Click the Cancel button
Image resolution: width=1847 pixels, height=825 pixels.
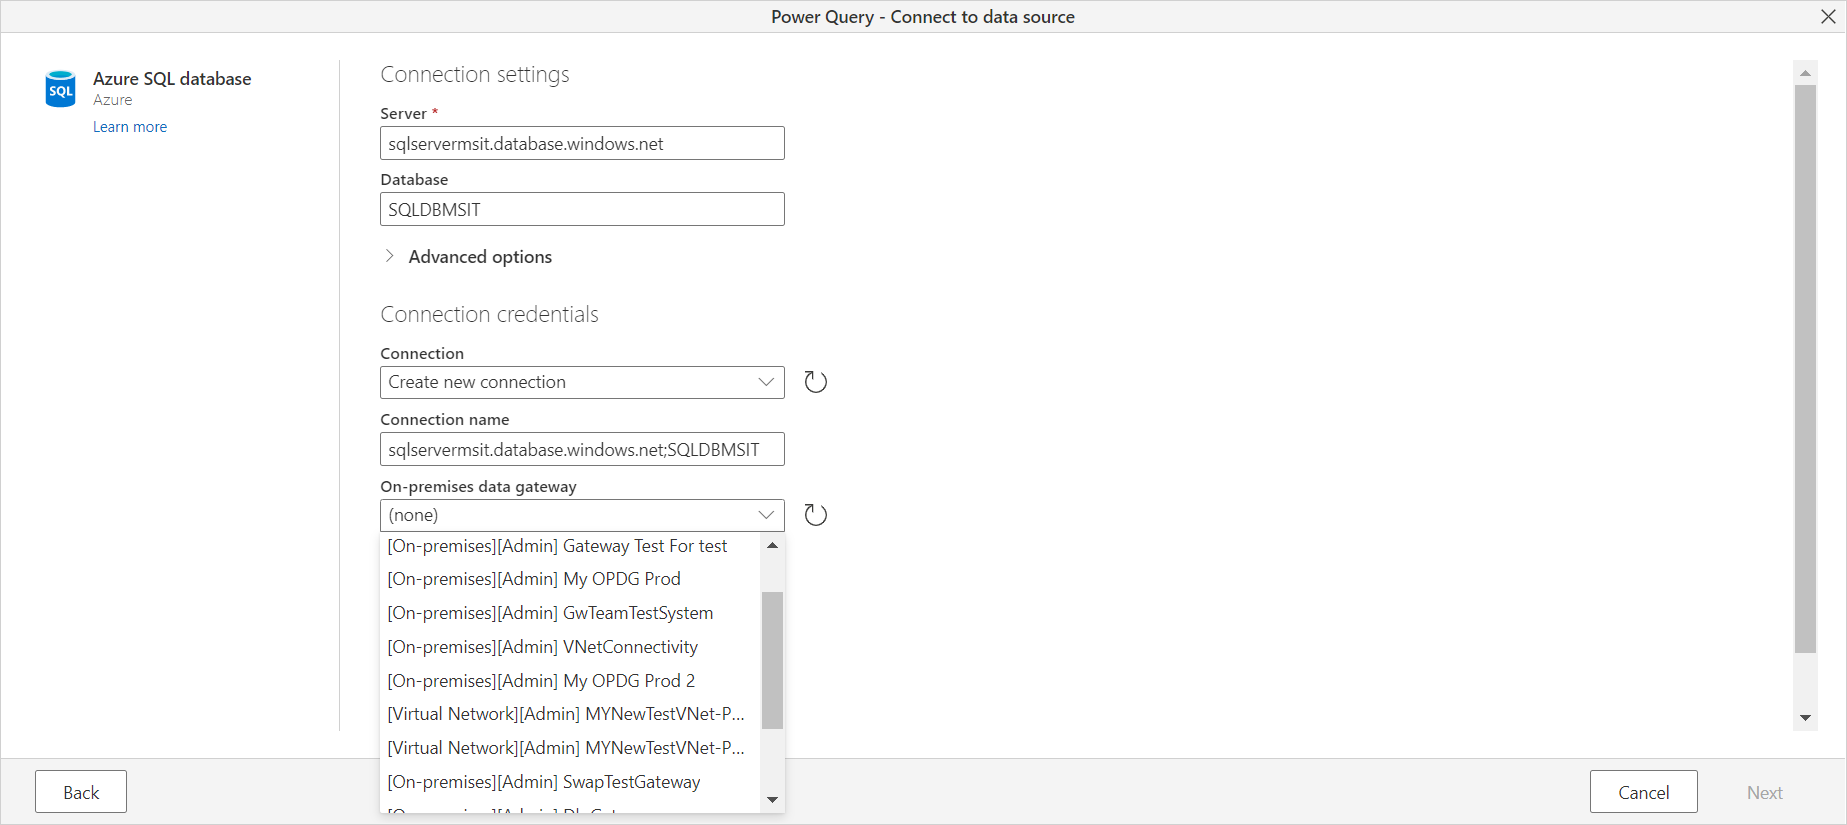pos(1643,792)
